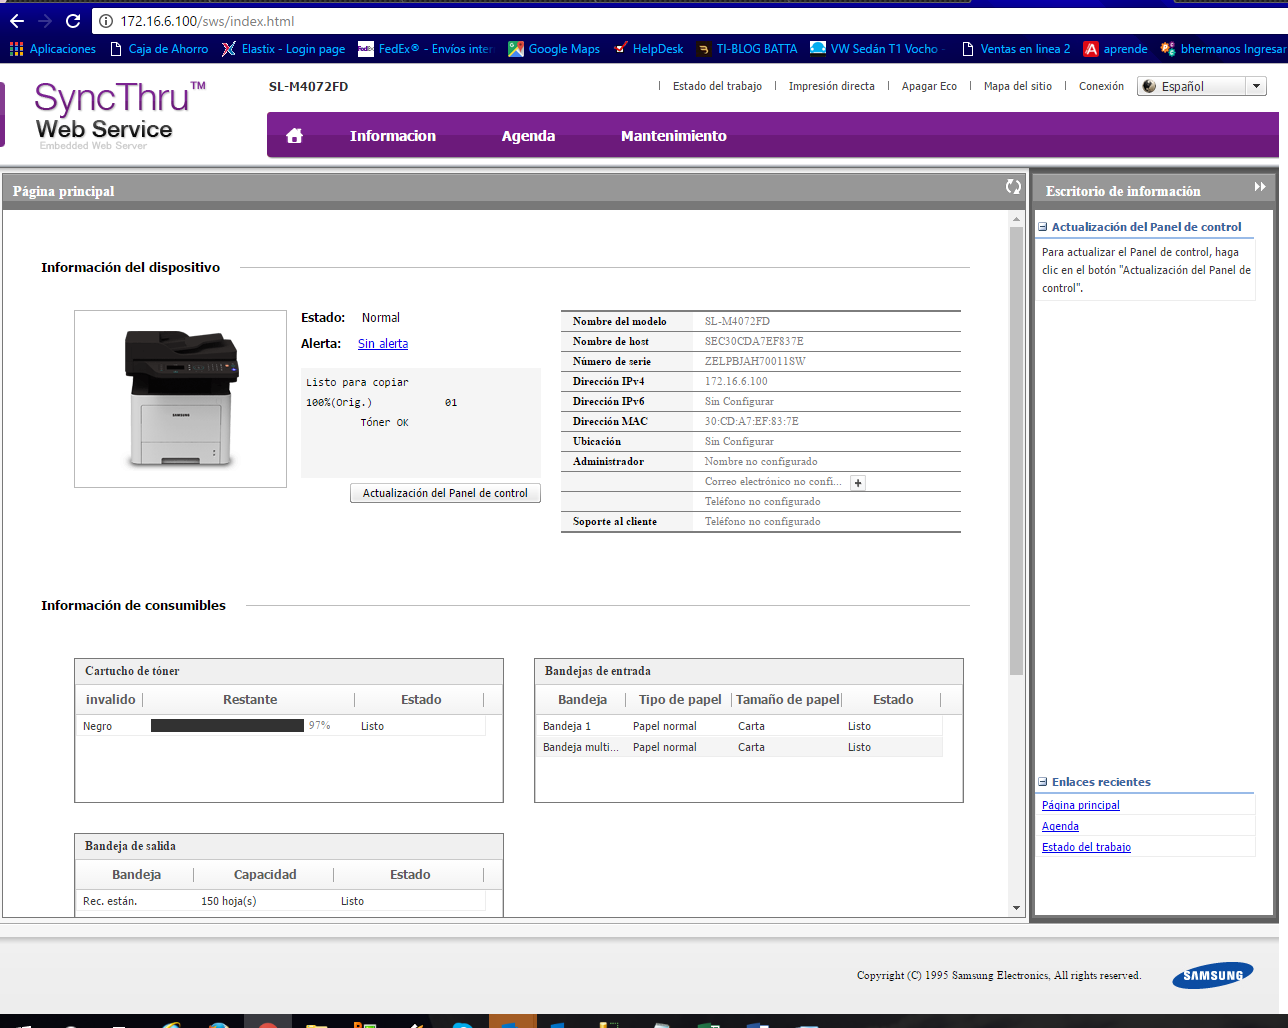
Task: Click the Tipo de papel column header
Action: coord(680,700)
